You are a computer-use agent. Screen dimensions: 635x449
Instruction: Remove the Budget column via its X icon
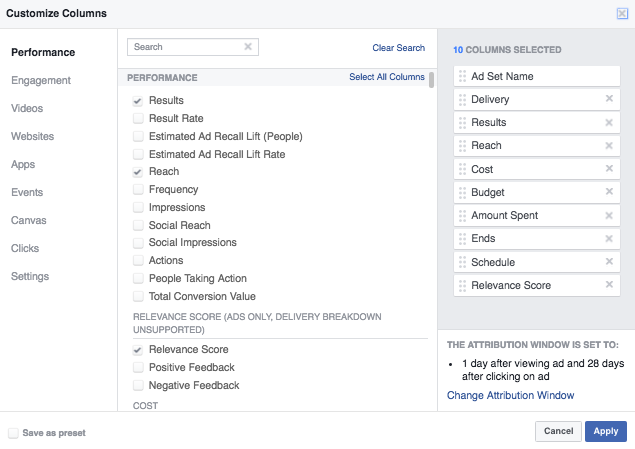click(x=609, y=192)
